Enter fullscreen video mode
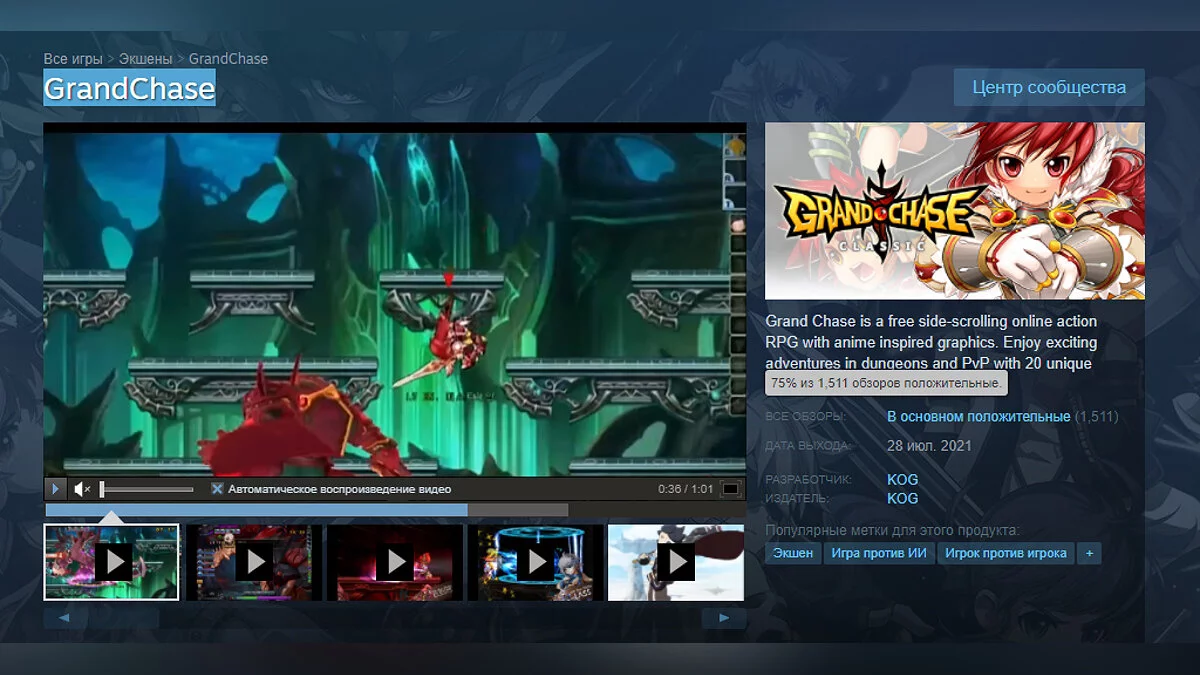Screen dimensions: 1200x675 click(731, 489)
